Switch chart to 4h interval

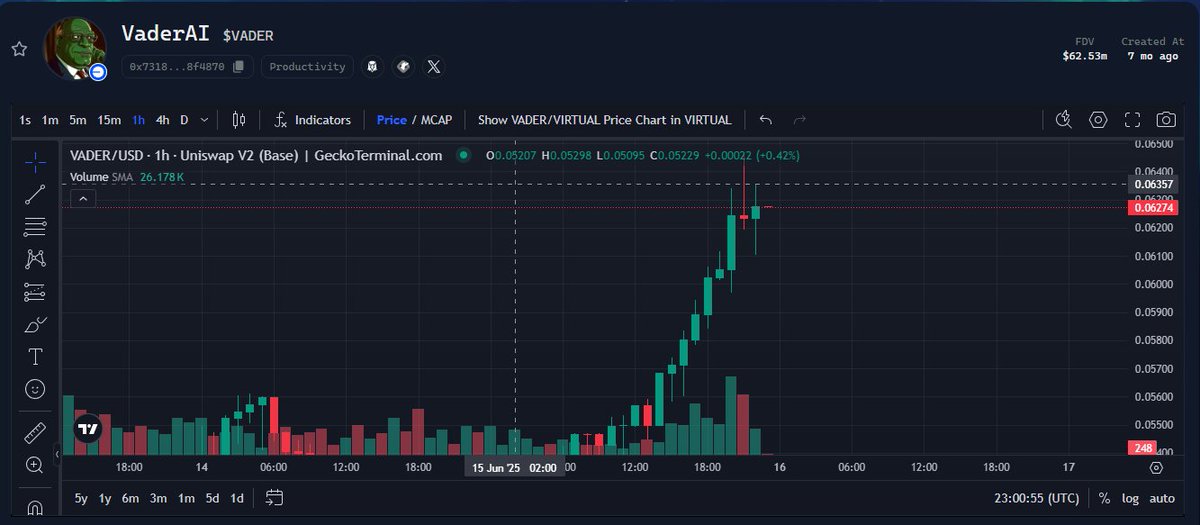[162, 120]
